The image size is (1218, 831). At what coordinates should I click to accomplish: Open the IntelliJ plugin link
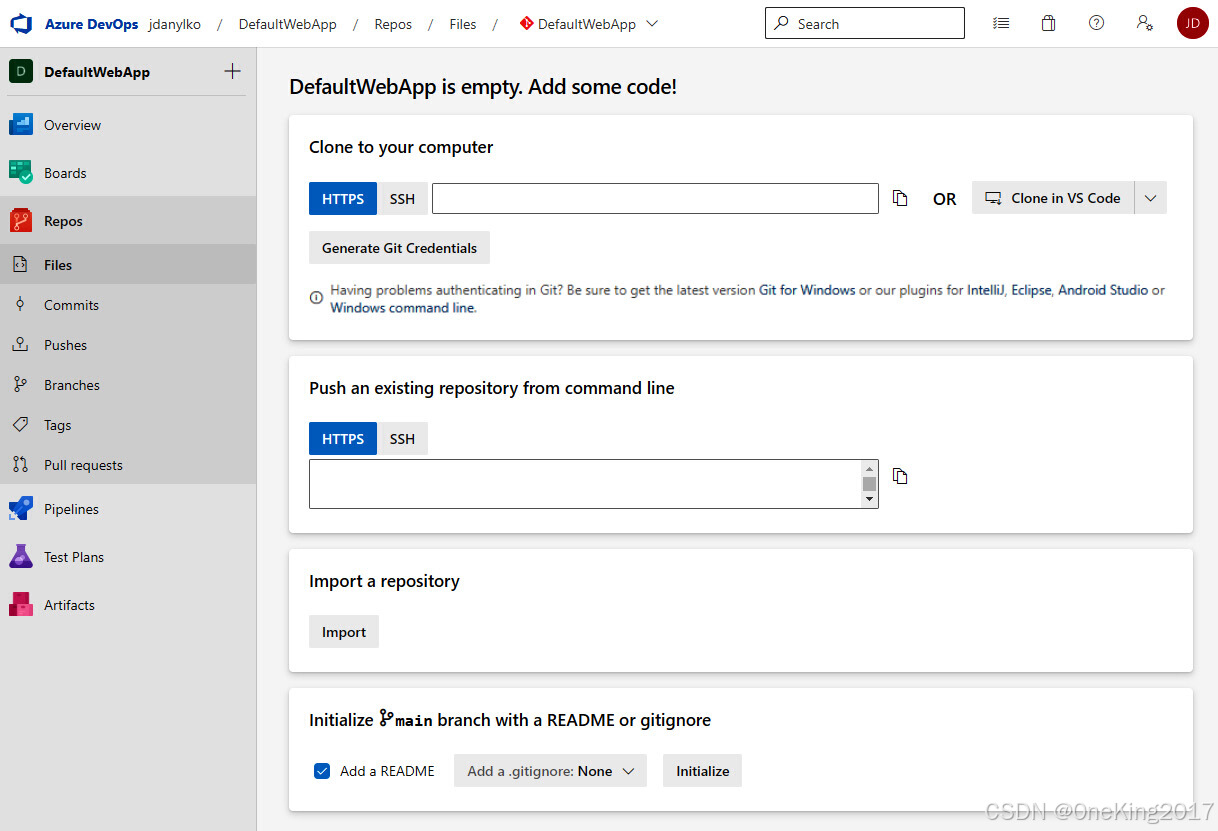point(985,290)
